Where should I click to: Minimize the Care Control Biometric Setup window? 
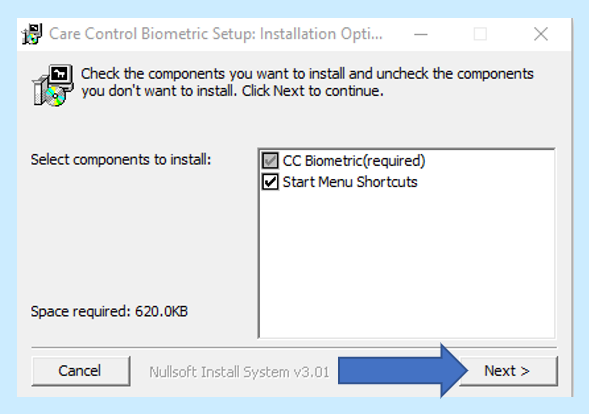pyautogui.click(x=421, y=35)
